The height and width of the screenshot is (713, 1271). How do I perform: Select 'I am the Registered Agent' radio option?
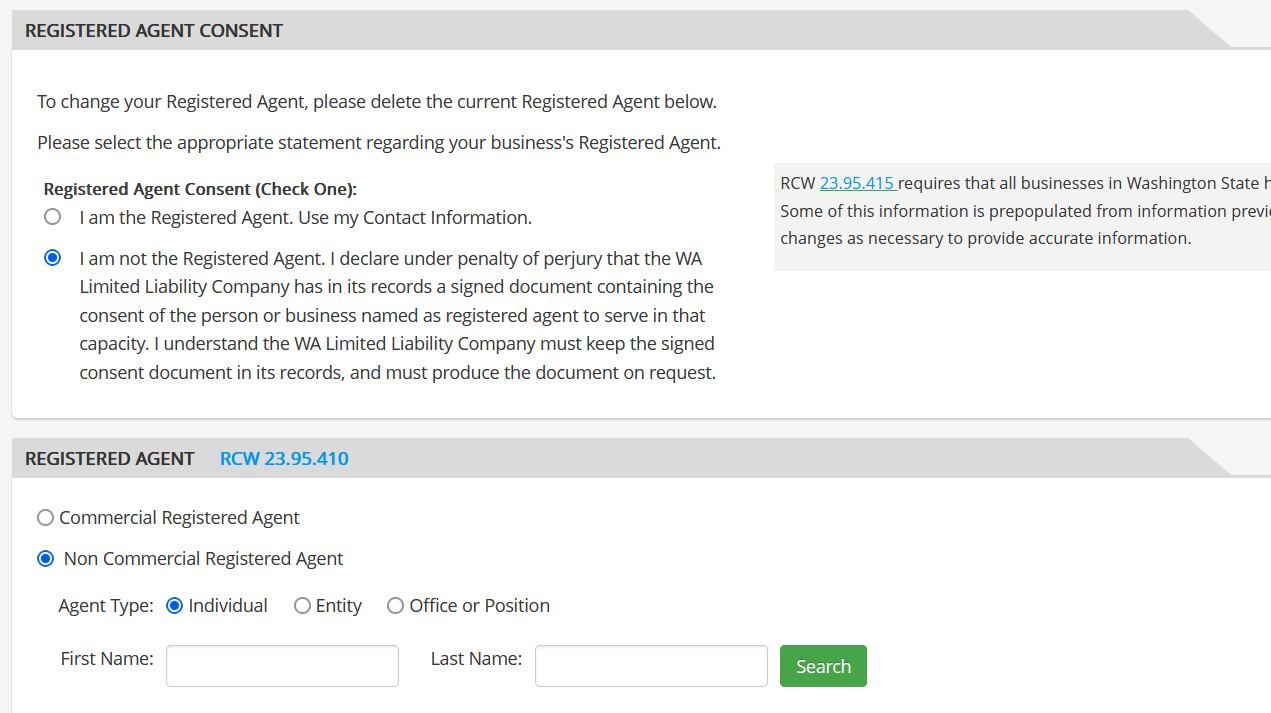(x=52, y=217)
